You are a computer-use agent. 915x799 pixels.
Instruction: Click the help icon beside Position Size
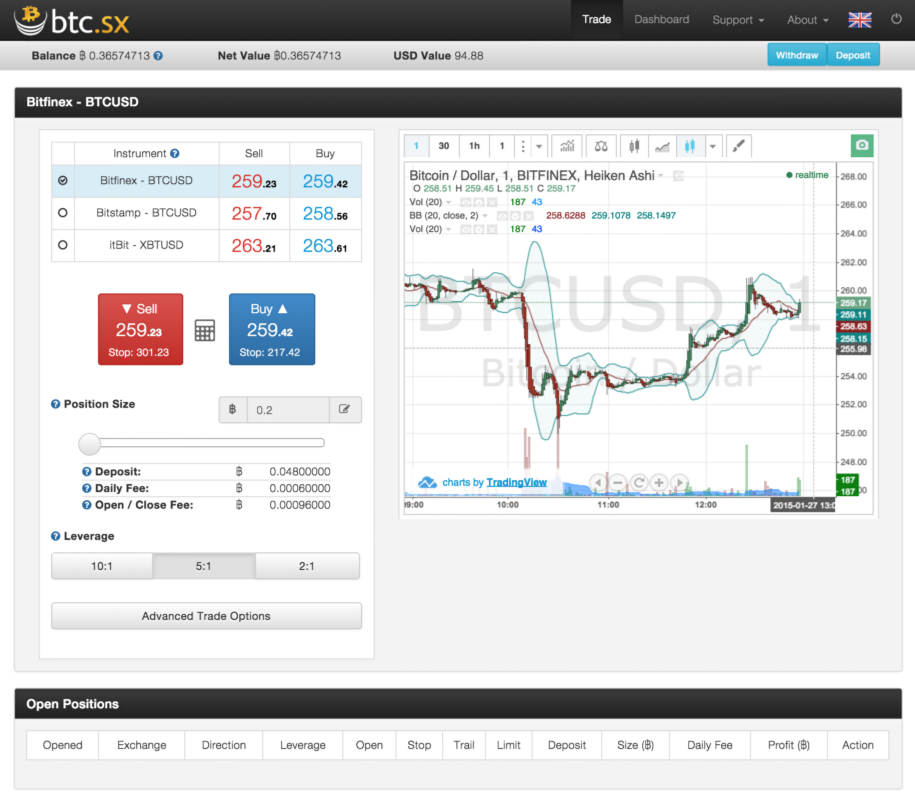tap(55, 404)
